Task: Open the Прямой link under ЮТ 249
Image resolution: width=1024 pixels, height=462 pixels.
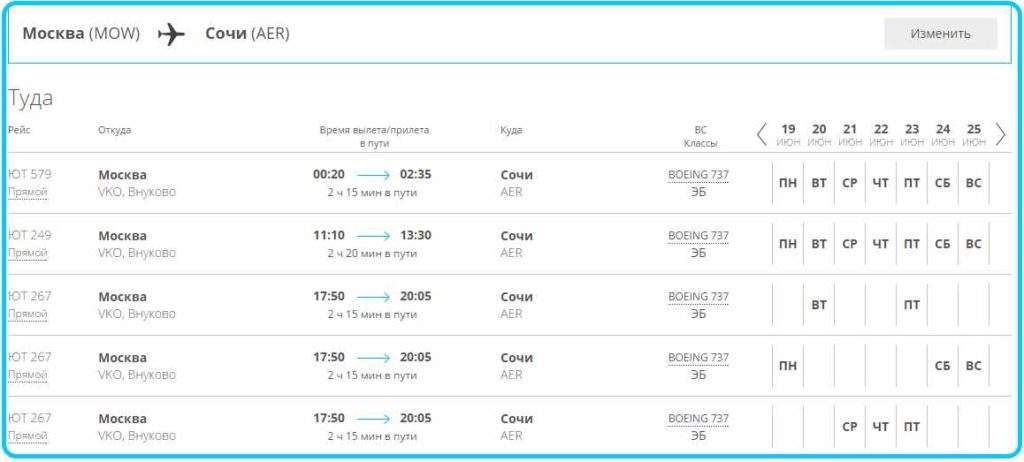Action: click(x=28, y=253)
